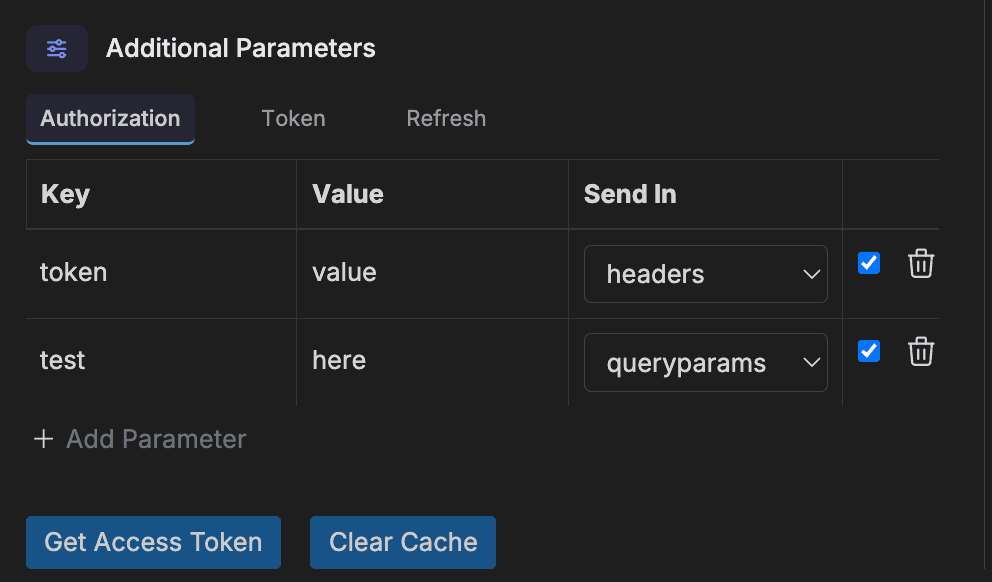
Task: Edit the key field containing token
Action: (160, 272)
